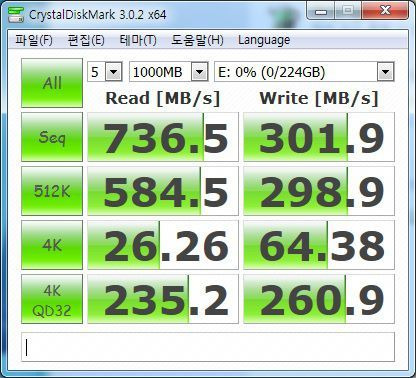Screen dimensions: 416x378
Task: Click the comment text field at bottom
Action: pyautogui.click(x=208, y=347)
